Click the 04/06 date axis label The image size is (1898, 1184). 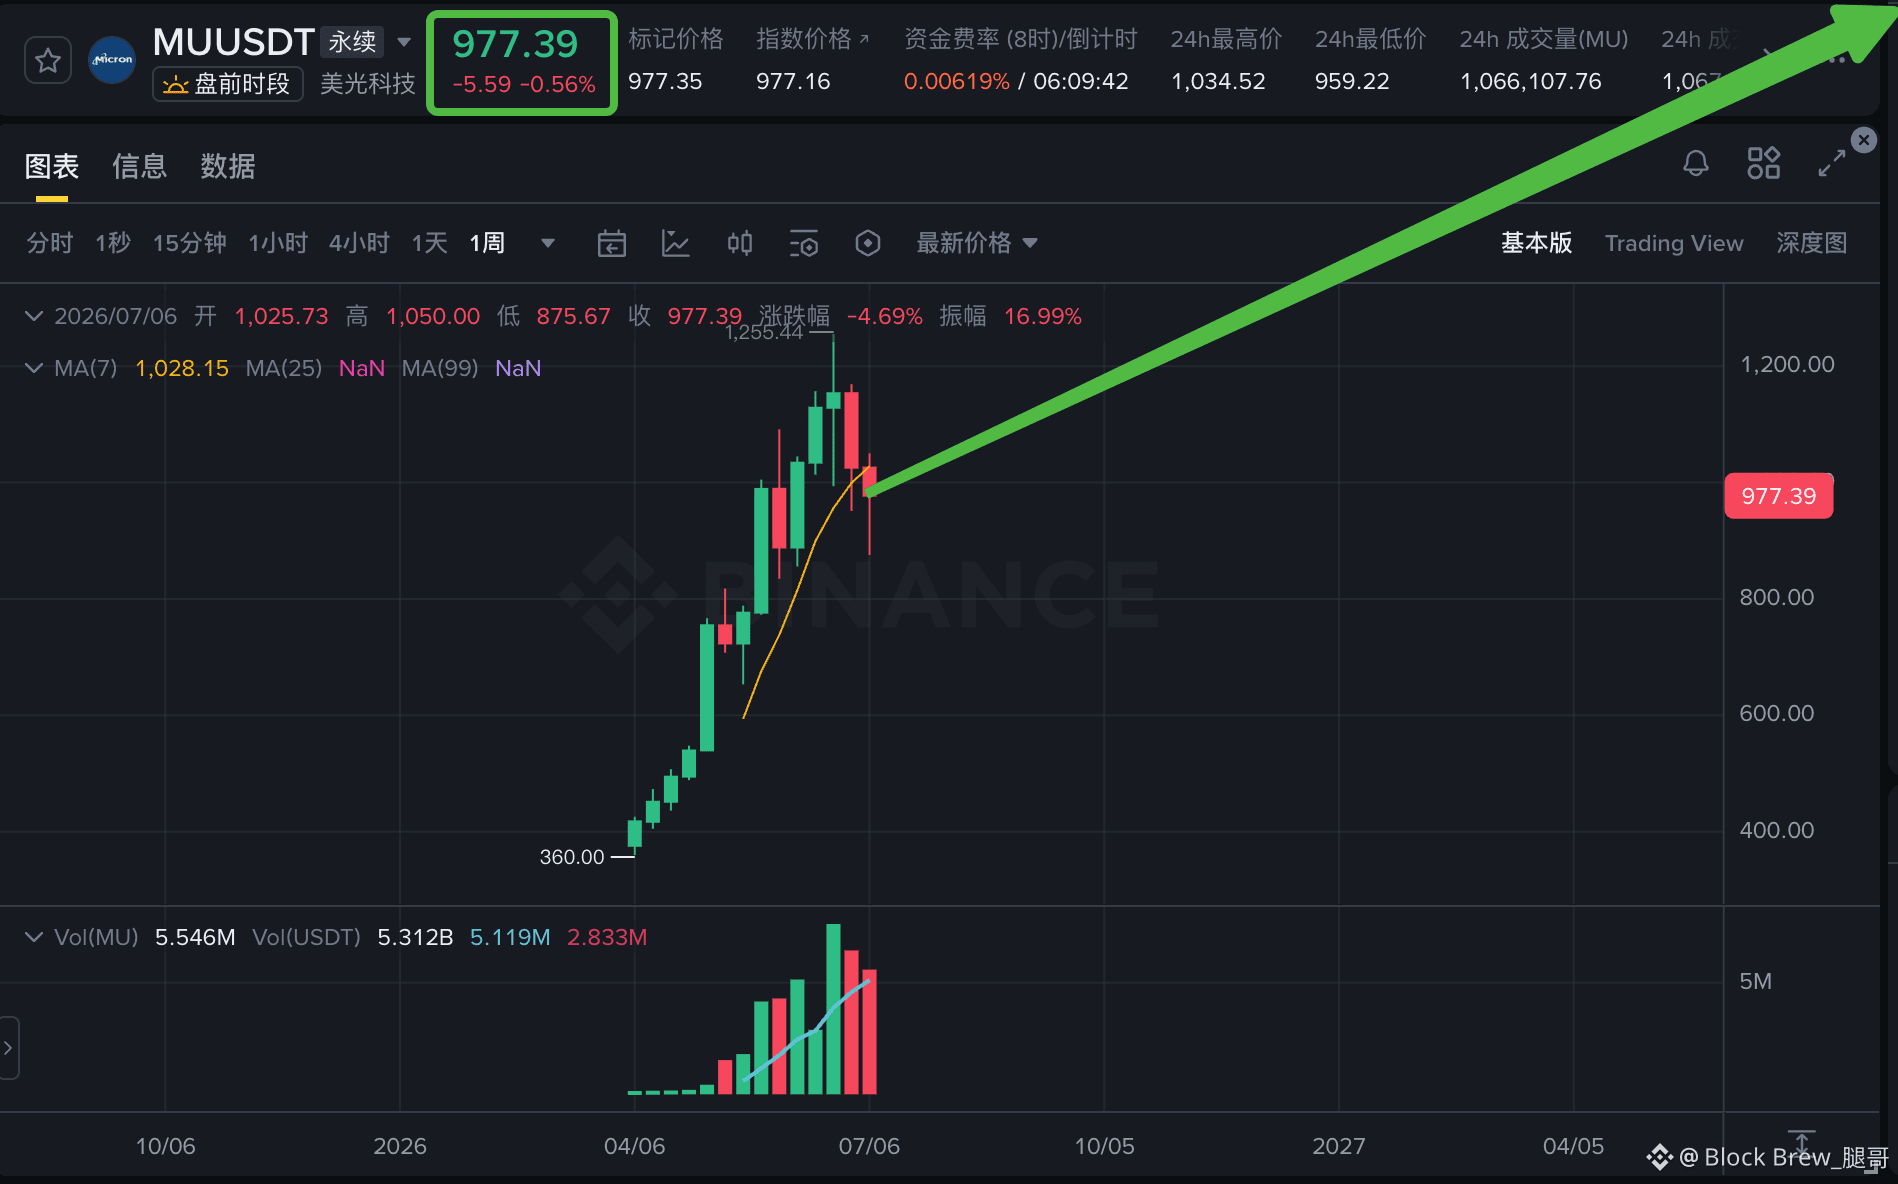click(635, 1146)
